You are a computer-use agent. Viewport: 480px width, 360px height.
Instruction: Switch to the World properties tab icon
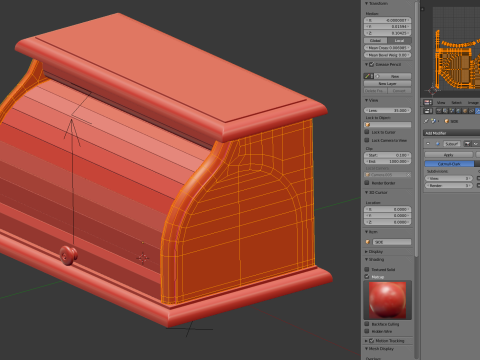click(458, 111)
